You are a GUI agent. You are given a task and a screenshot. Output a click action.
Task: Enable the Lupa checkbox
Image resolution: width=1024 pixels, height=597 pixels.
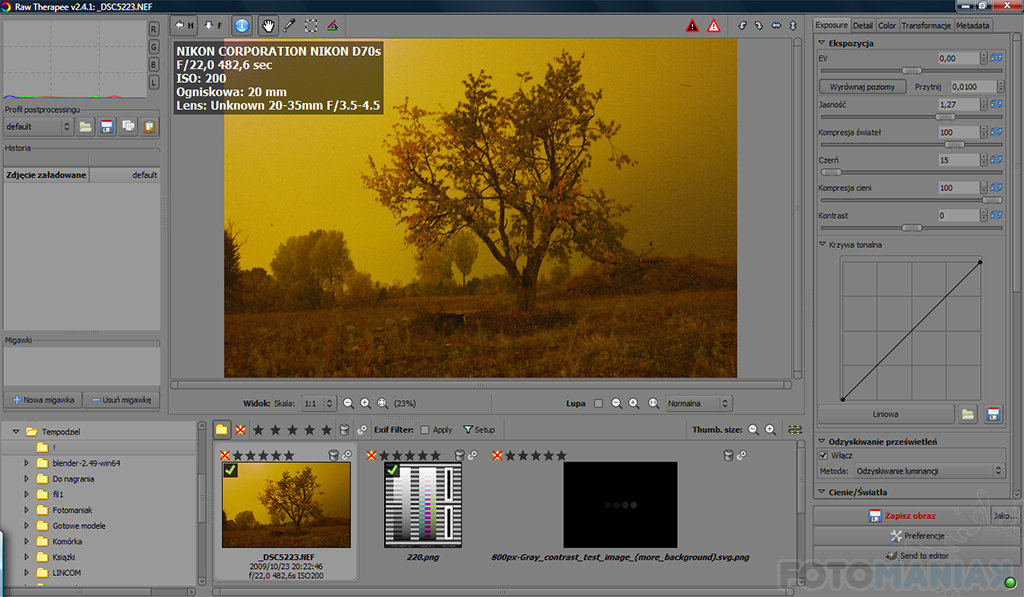pyautogui.click(x=598, y=404)
